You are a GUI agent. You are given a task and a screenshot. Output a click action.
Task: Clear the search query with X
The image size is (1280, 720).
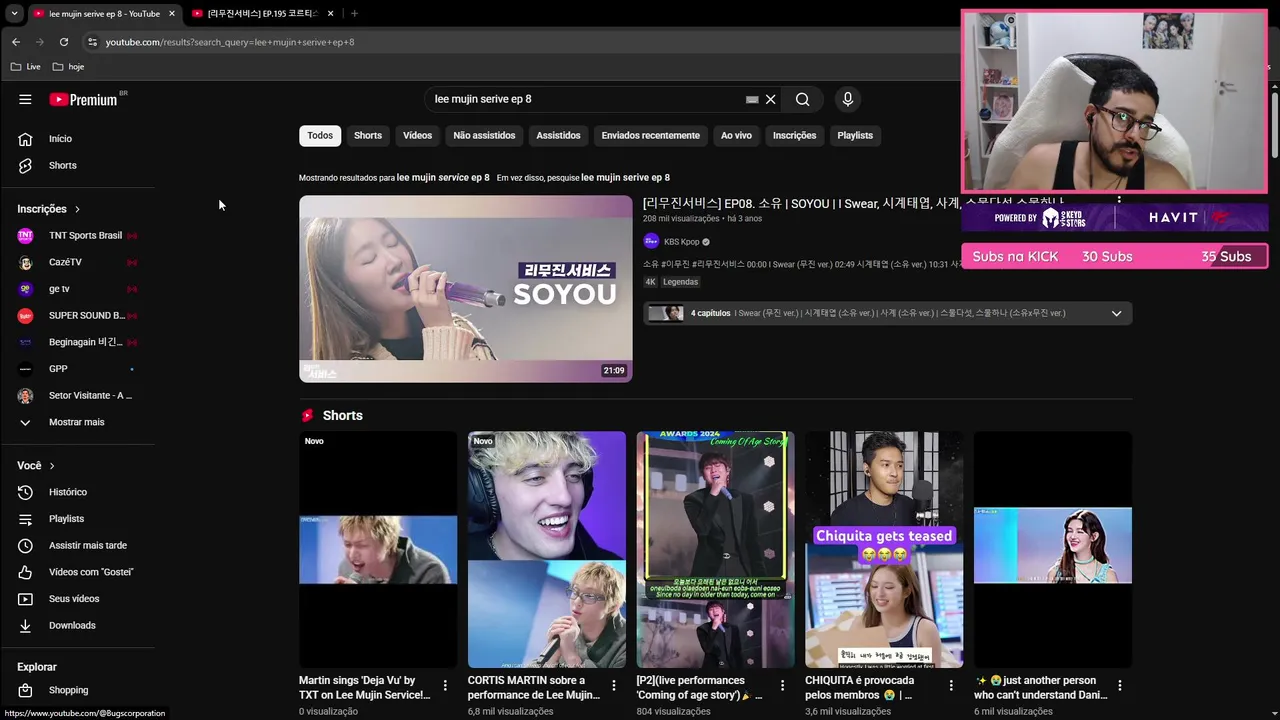tap(770, 99)
